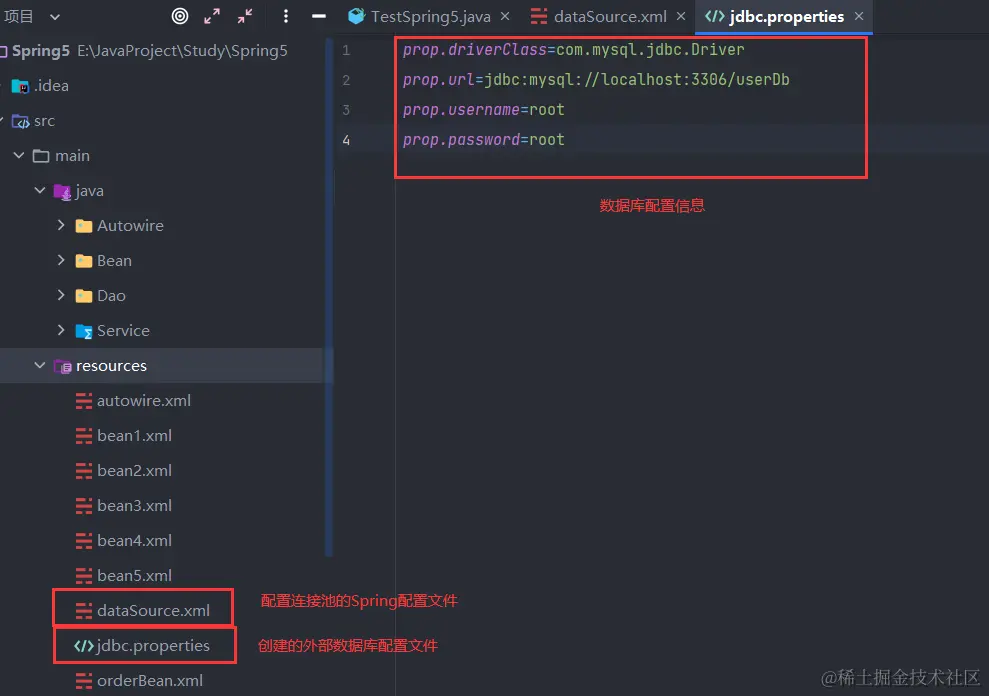Place cursor on prop.password=root line
989x696 pixels.
click(483, 140)
